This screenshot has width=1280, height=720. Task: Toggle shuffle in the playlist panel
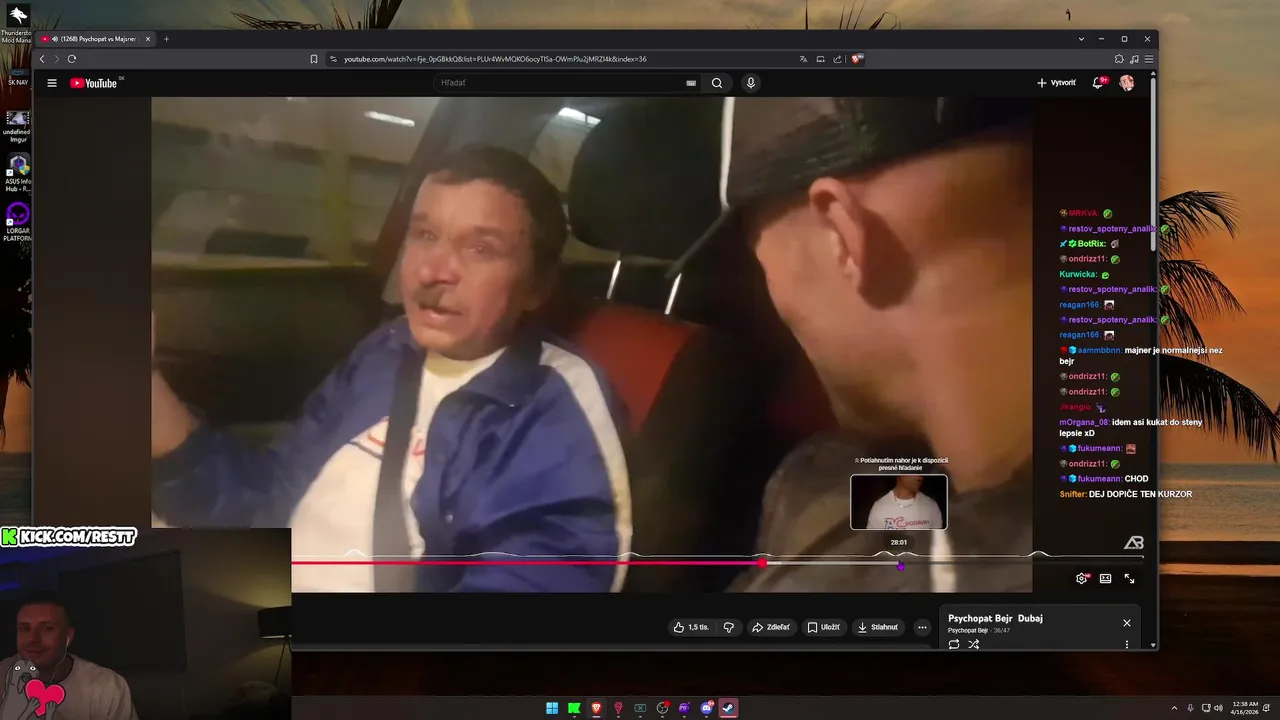click(x=974, y=644)
